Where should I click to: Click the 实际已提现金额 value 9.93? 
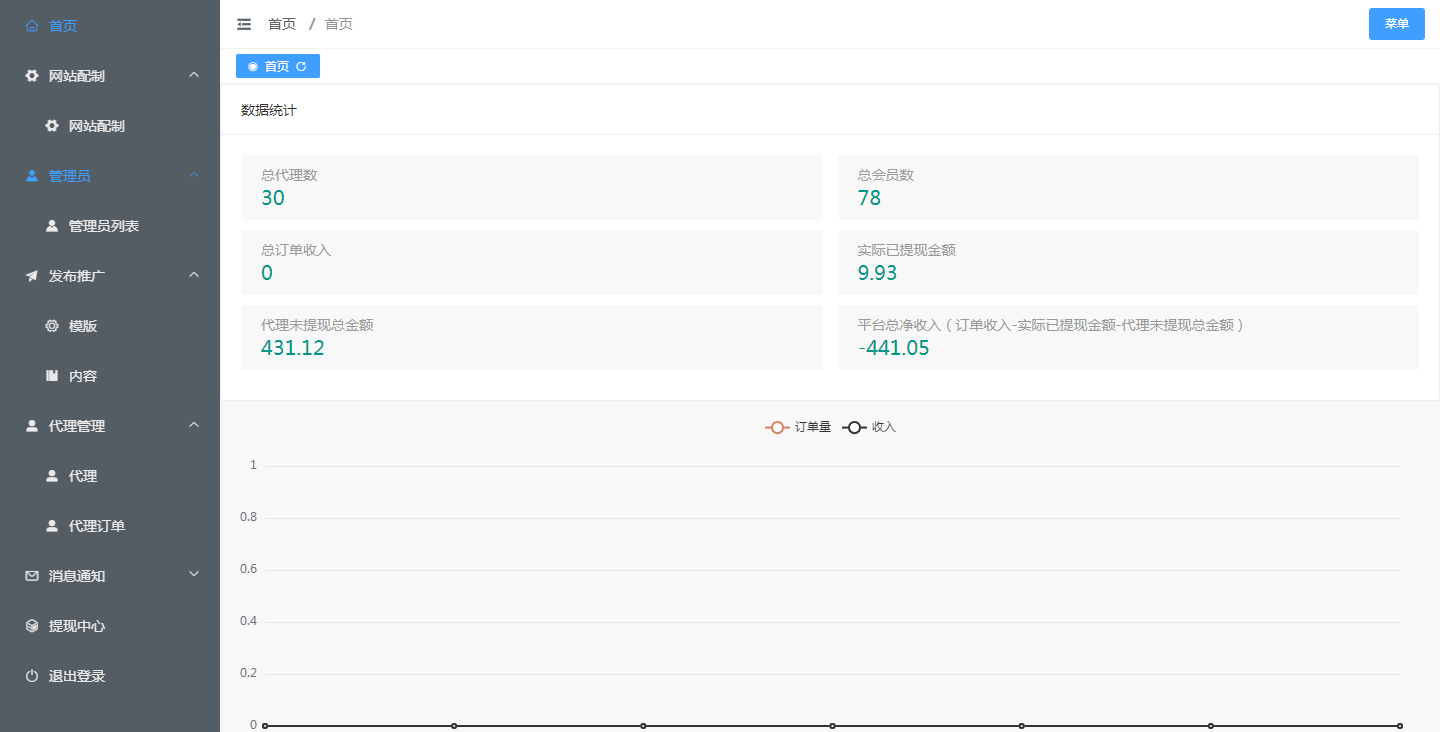878,273
